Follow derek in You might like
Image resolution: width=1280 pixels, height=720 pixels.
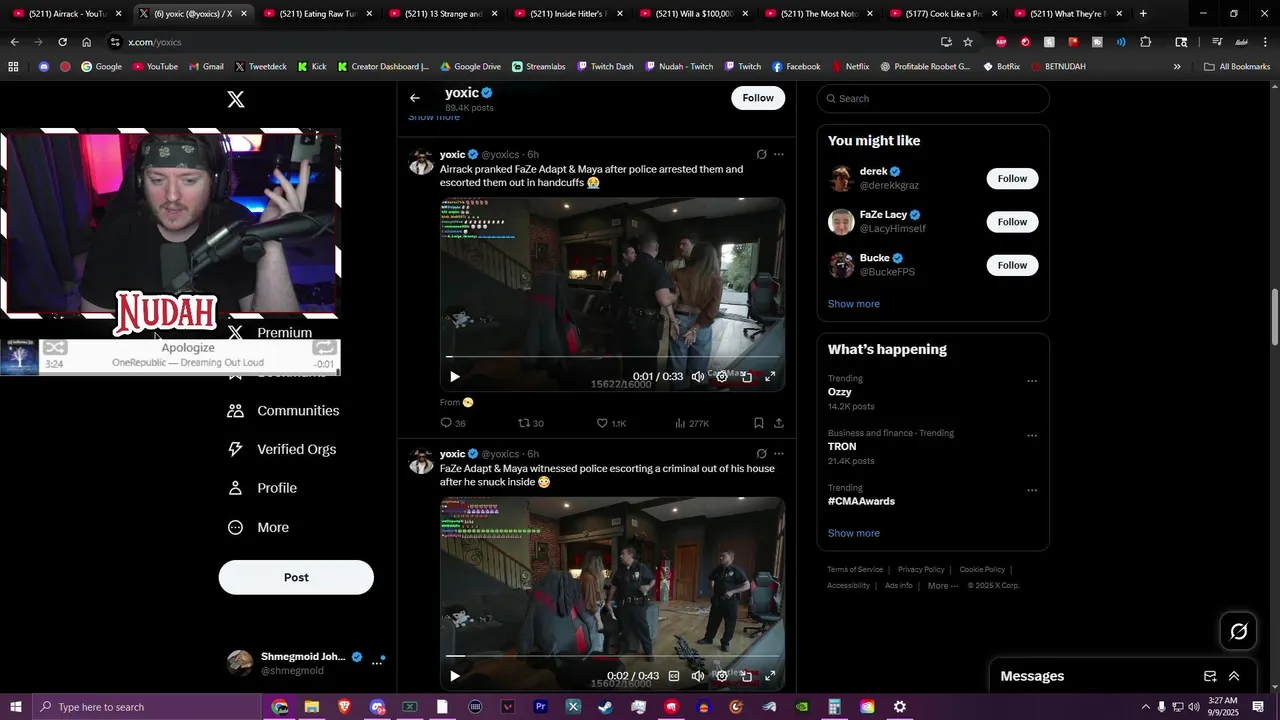tap(1012, 178)
